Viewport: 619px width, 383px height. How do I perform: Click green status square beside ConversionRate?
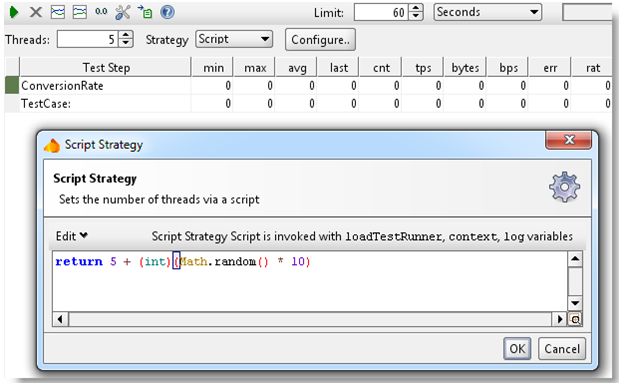(12, 86)
